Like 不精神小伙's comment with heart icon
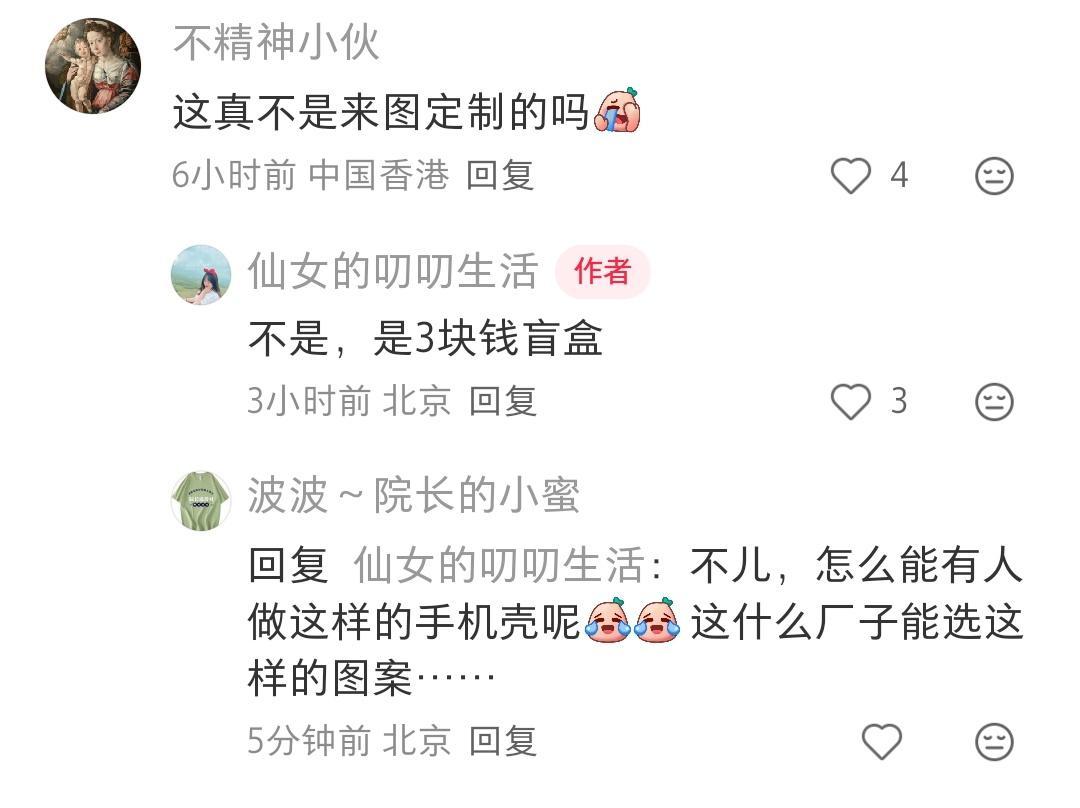Image resolution: width=1080 pixels, height=808 pixels. pos(850,175)
